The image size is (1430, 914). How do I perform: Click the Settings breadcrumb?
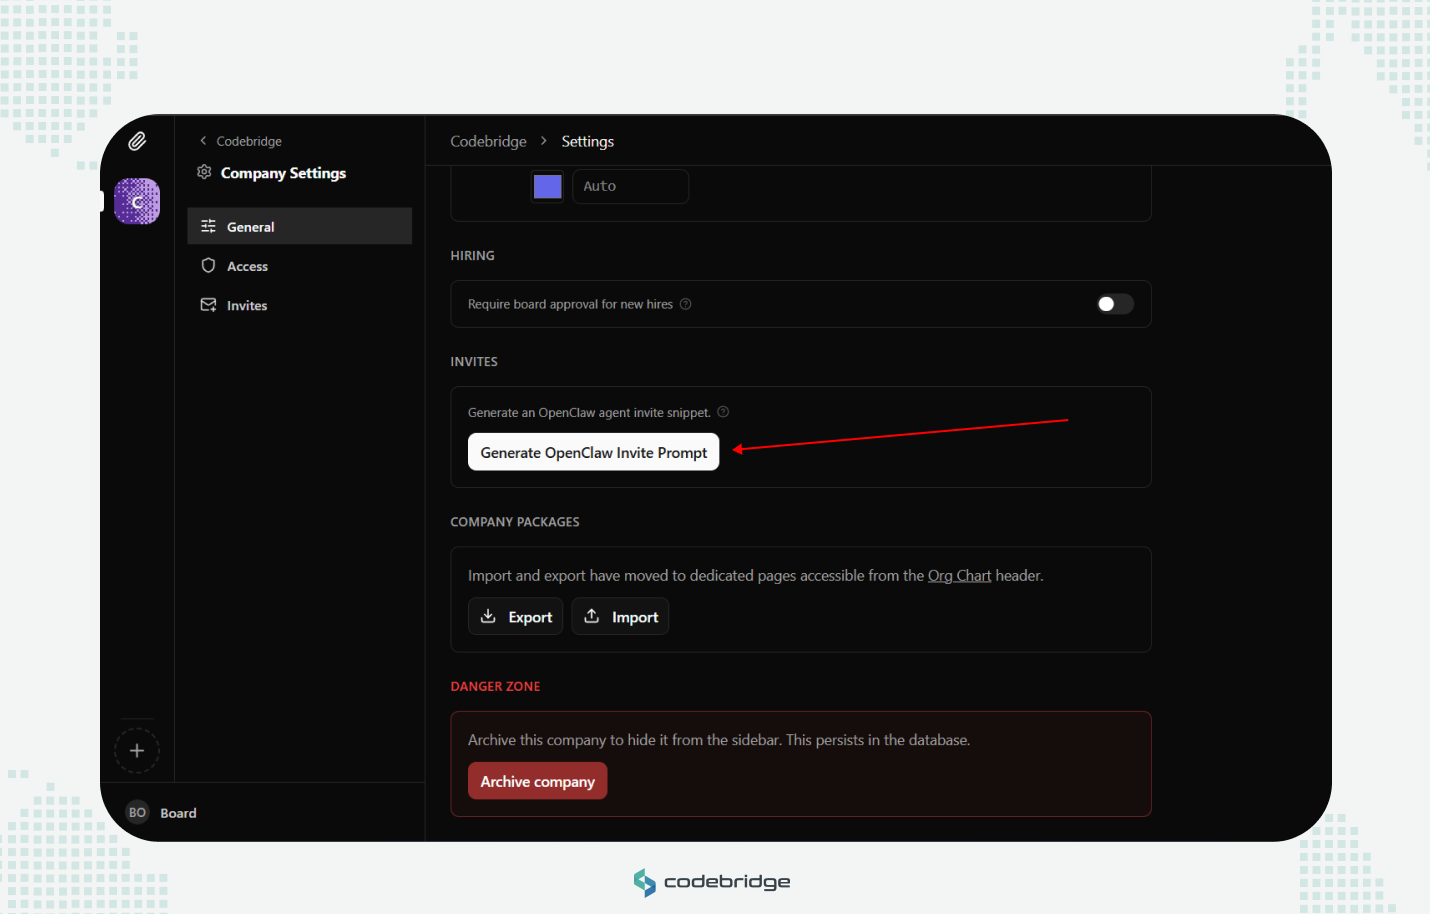[588, 141]
